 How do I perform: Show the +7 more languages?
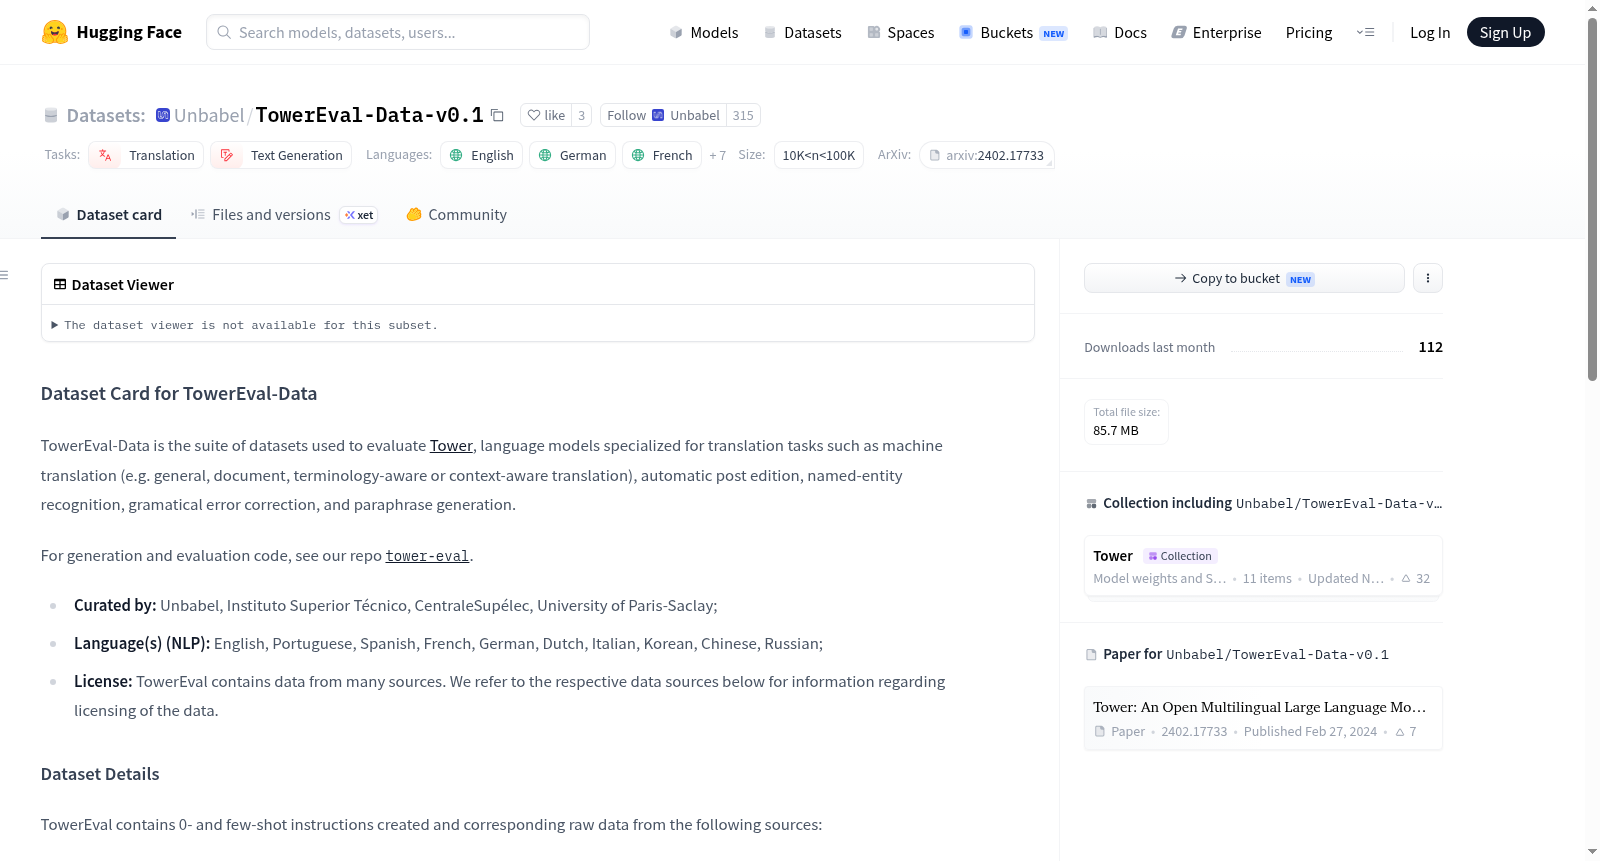pos(717,156)
